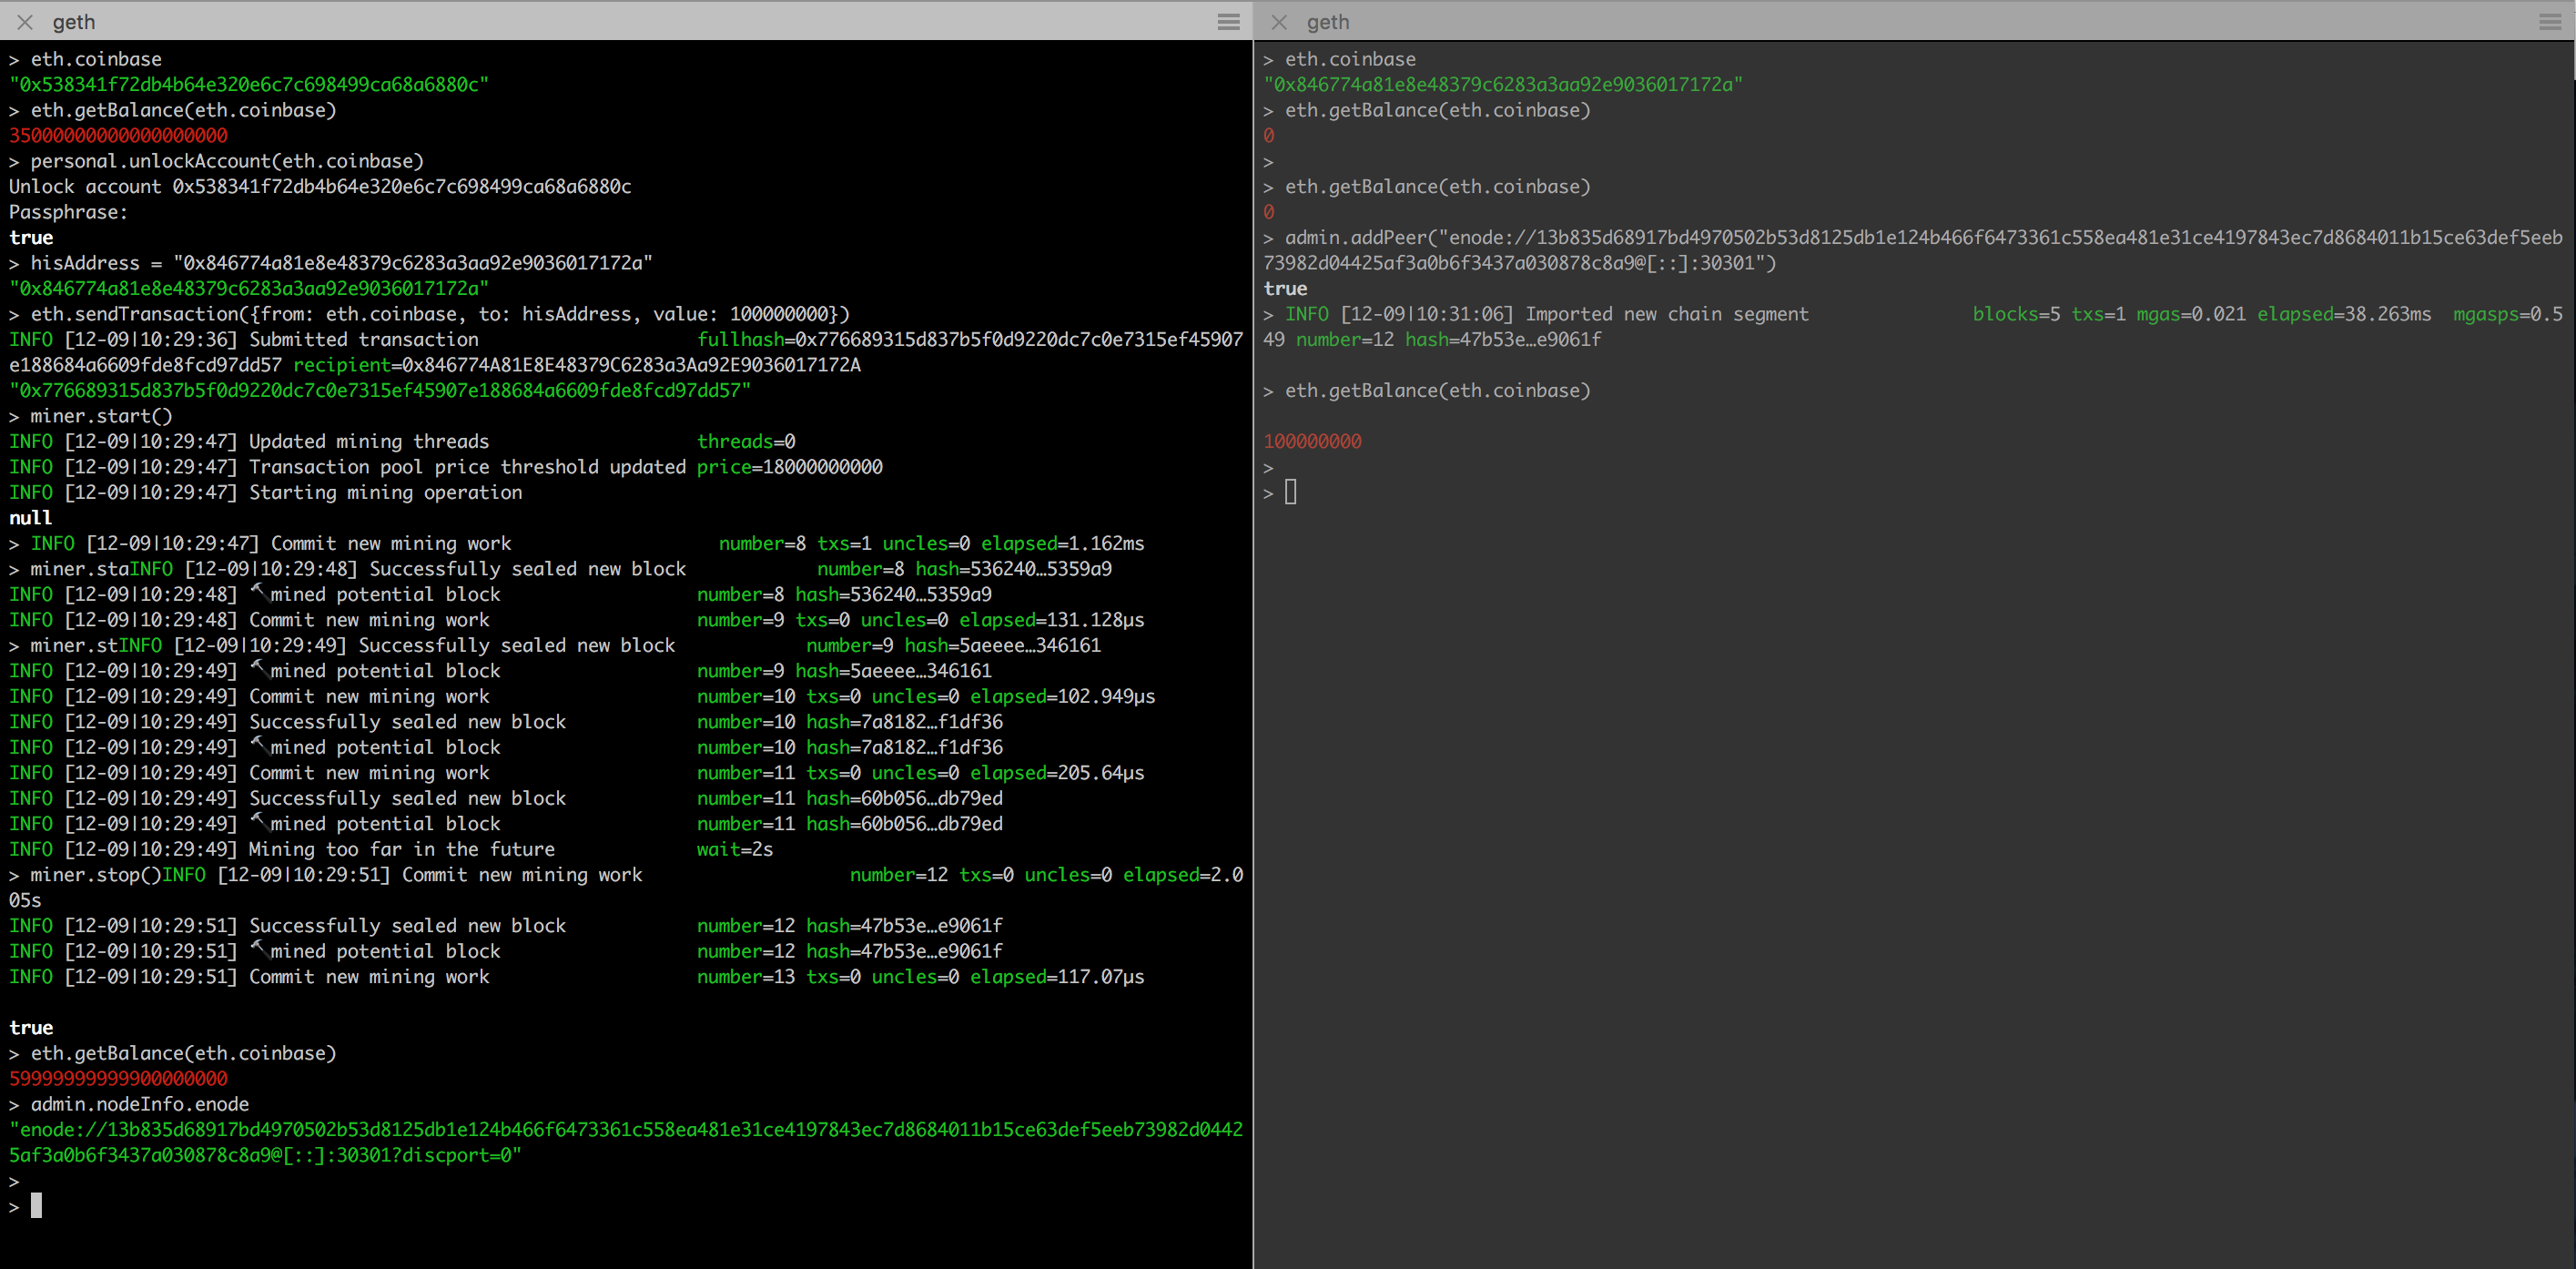This screenshot has width=2576, height=1269.
Task: Select the right geth tab title
Action: point(1327,21)
